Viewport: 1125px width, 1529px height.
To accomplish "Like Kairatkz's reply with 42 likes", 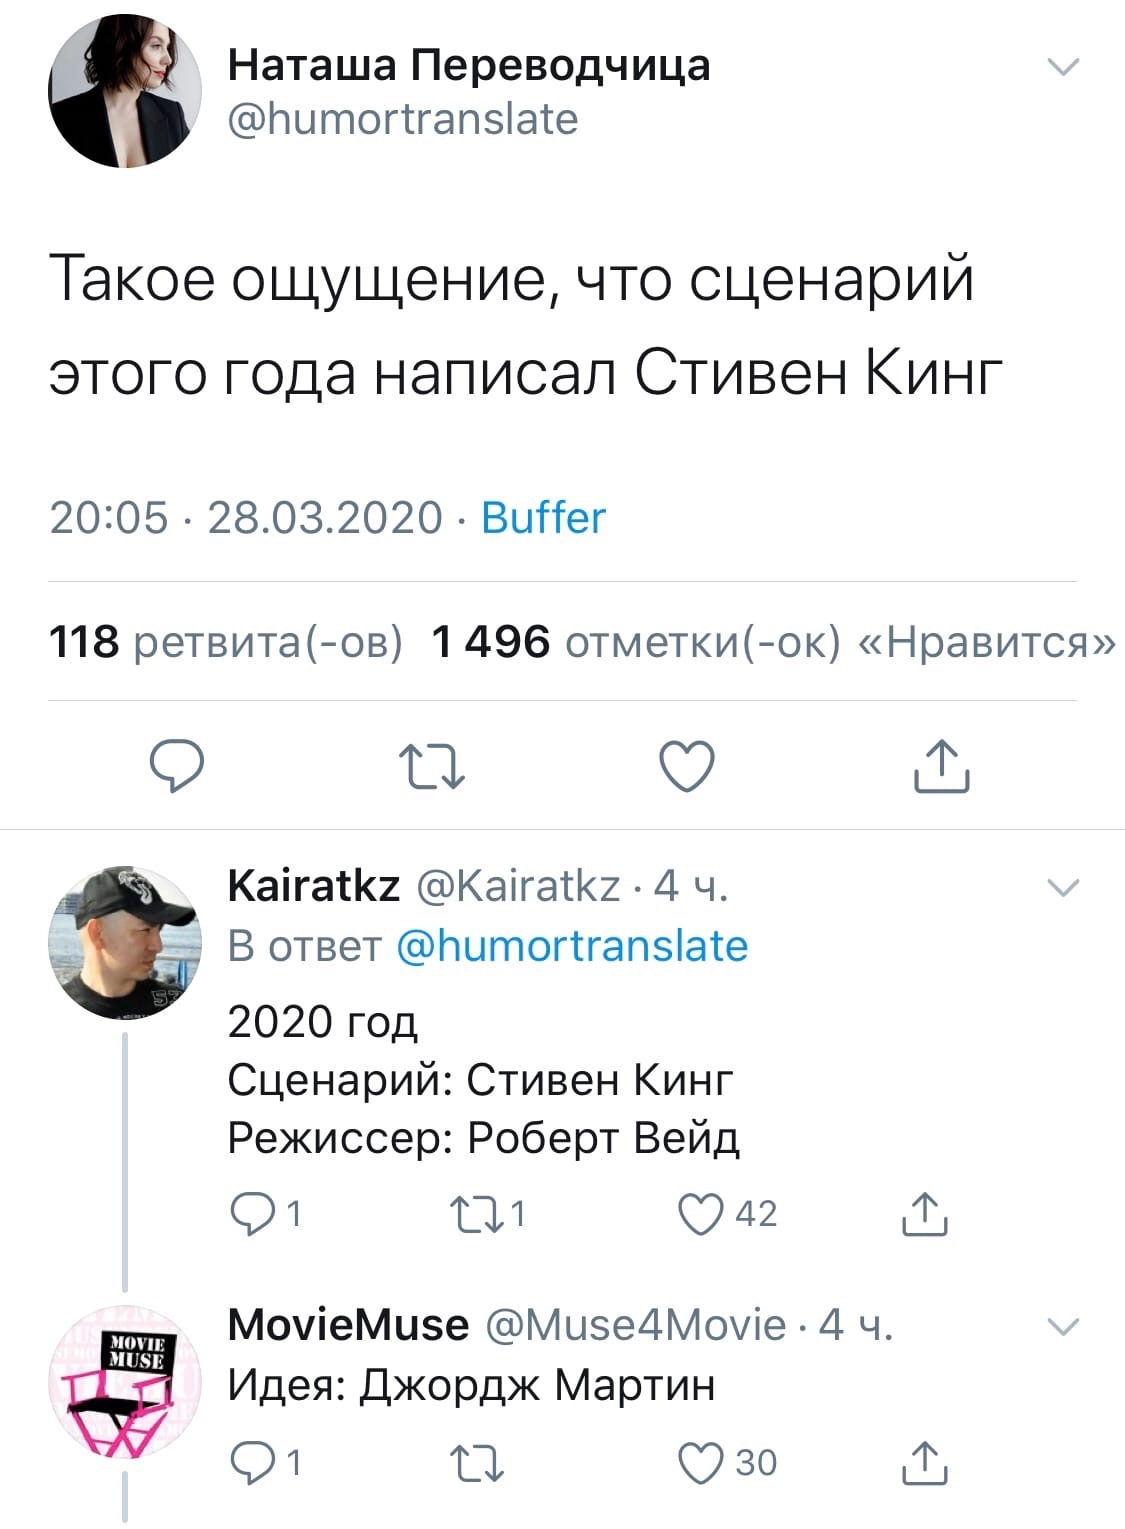I will [x=701, y=1213].
